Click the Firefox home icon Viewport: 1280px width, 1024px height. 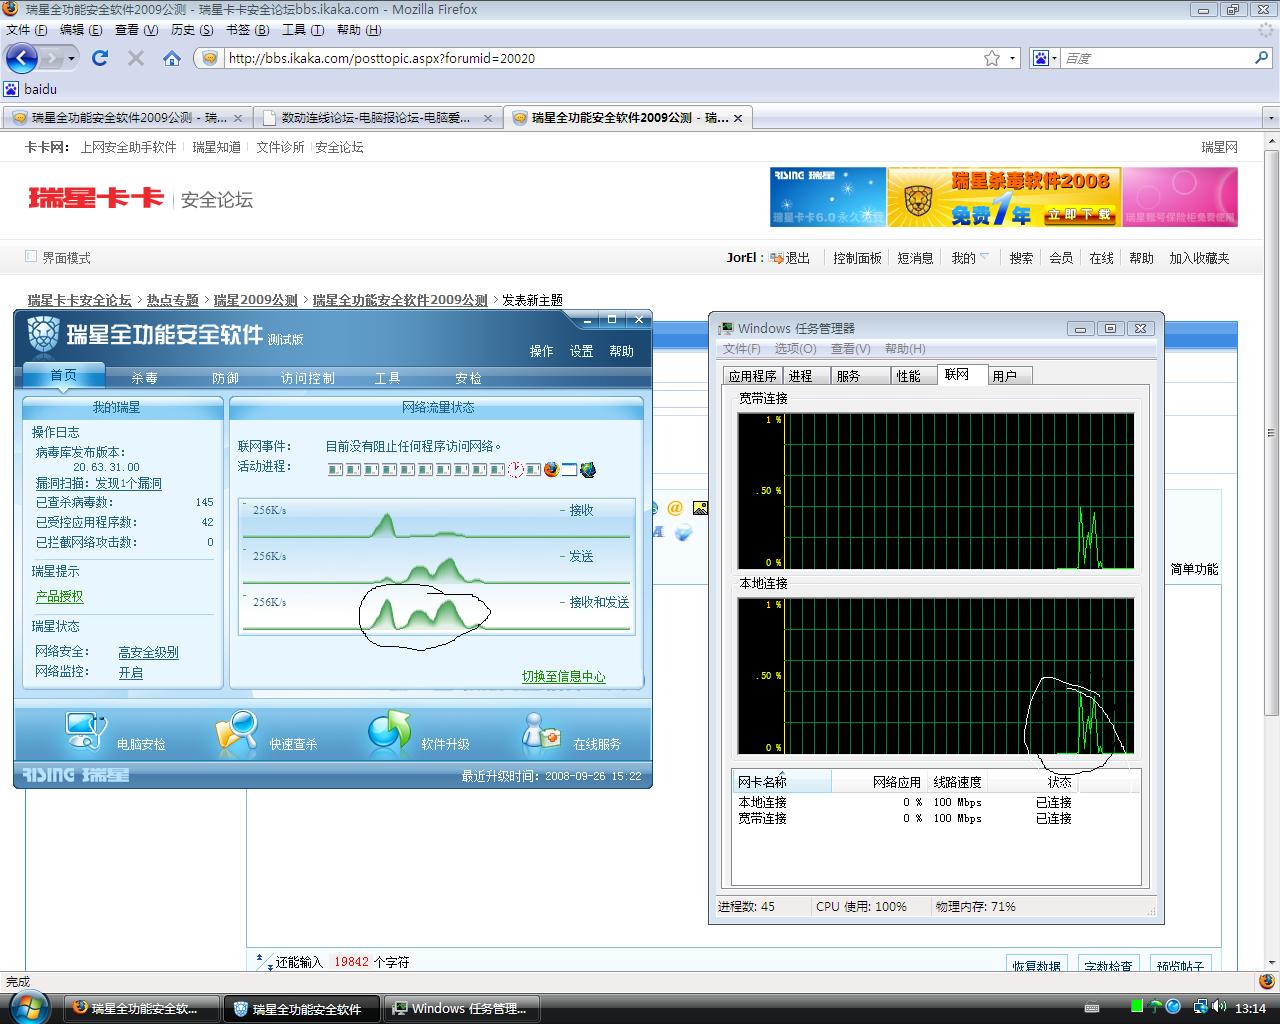click(x=172, y=58)
